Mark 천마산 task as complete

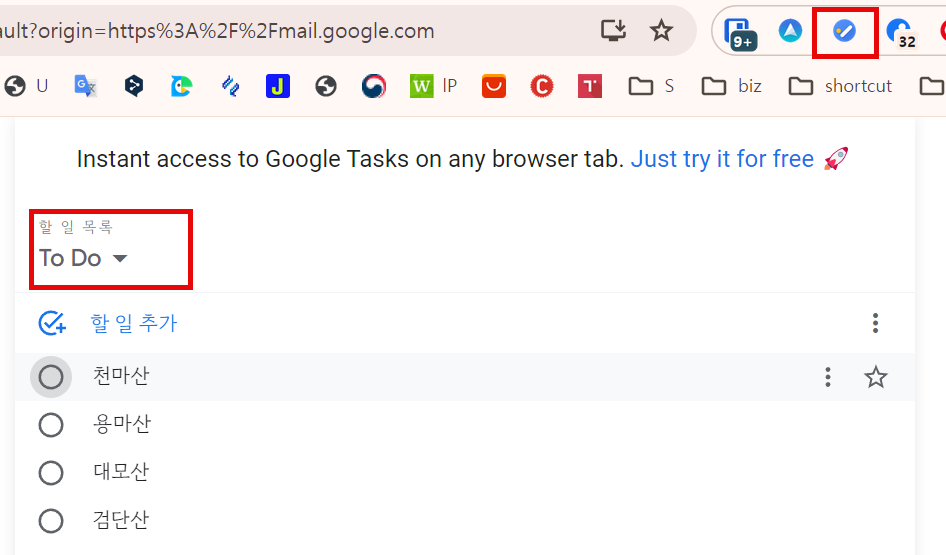pyautogui.click(x=51, y=377)
